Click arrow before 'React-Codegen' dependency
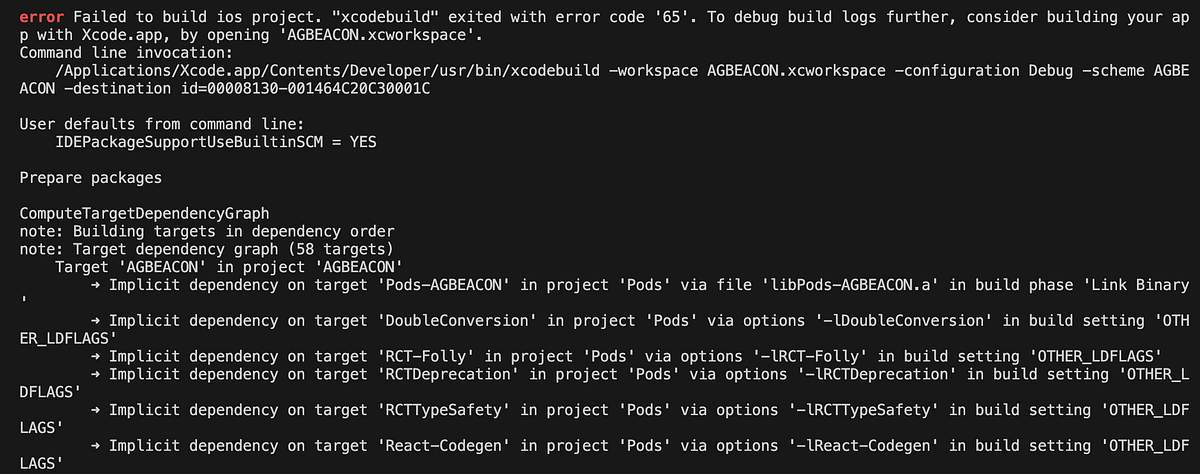 click(x=96, y=447)
